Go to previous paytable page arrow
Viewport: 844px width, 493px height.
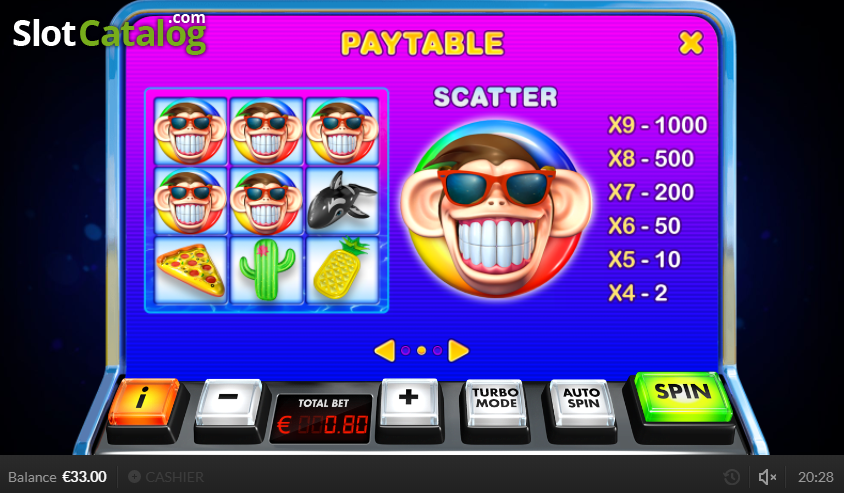pyautogui.click(x=384, y=351)
